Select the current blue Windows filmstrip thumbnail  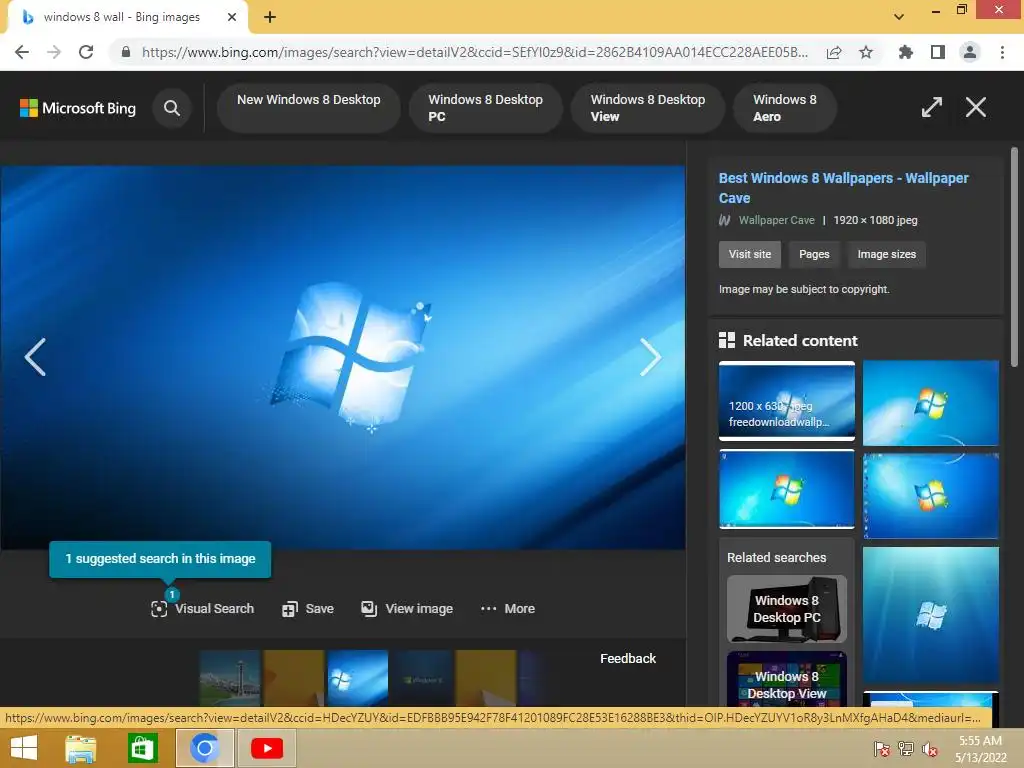[357, 678]
